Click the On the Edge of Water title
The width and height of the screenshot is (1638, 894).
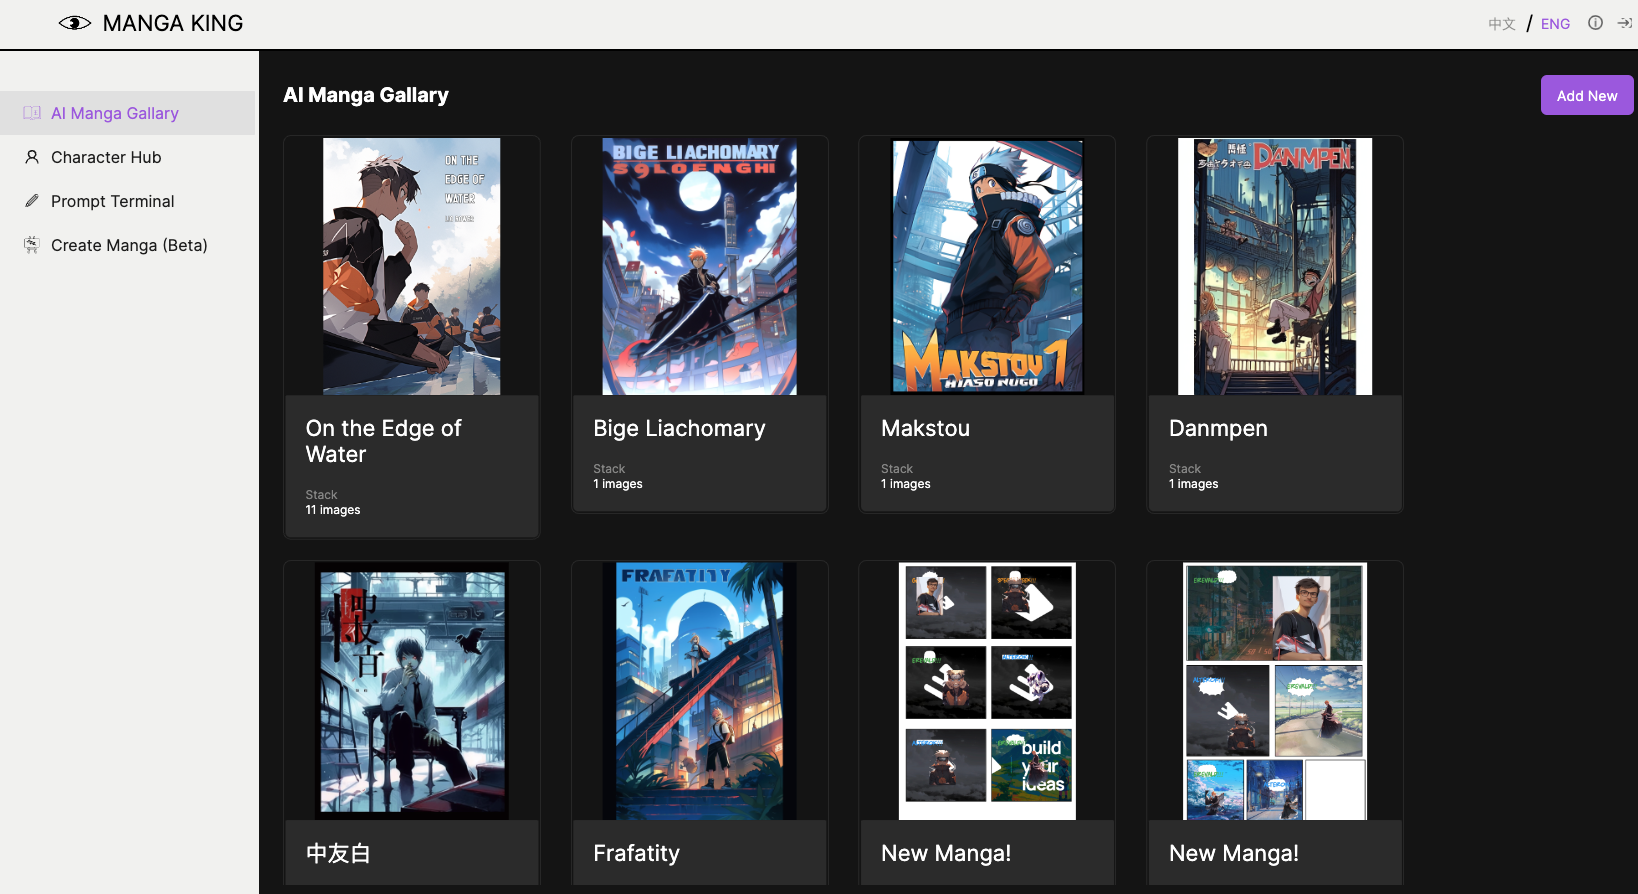click(383, 441)
